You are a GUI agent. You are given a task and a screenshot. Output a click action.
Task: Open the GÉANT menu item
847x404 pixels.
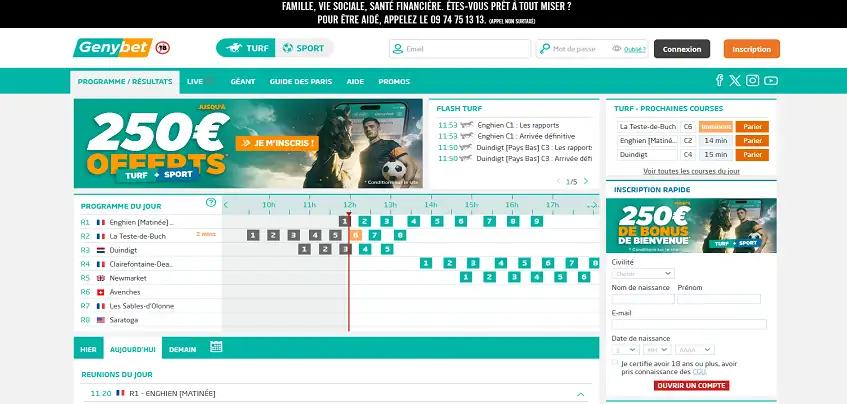pyautogui.click(x=243, y=82)
